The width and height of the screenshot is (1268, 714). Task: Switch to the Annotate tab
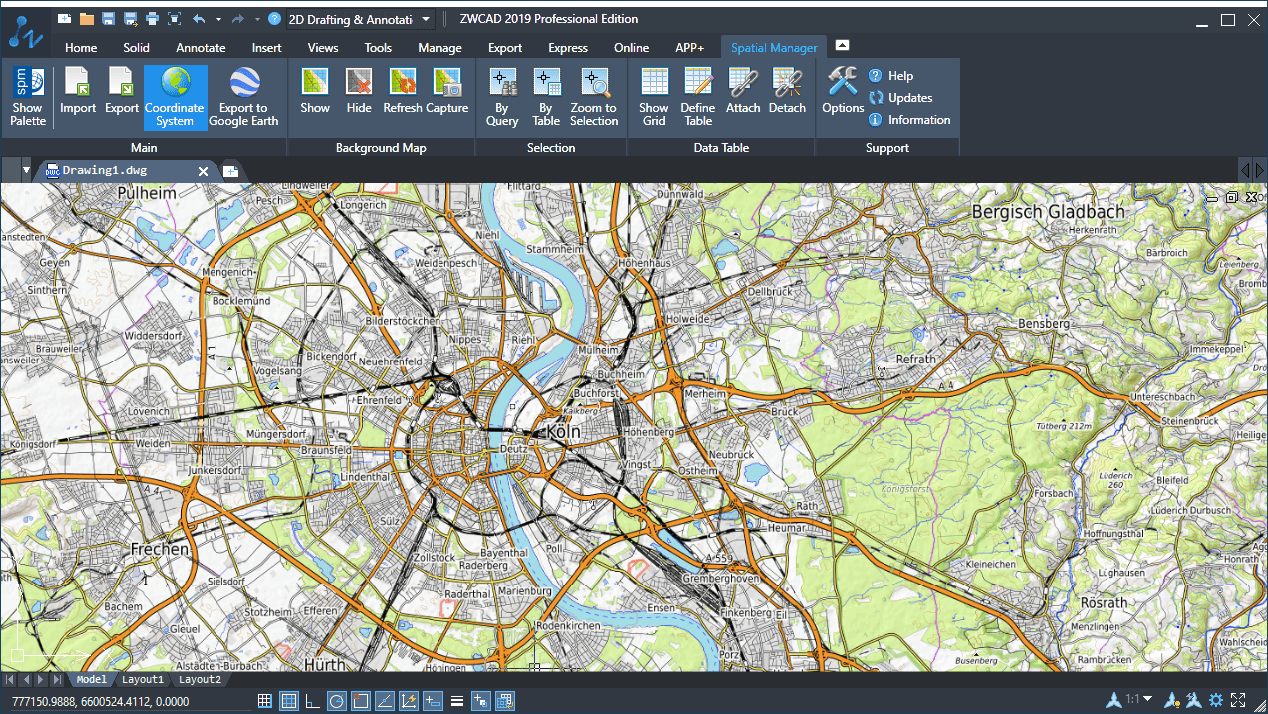click(201, 48)
